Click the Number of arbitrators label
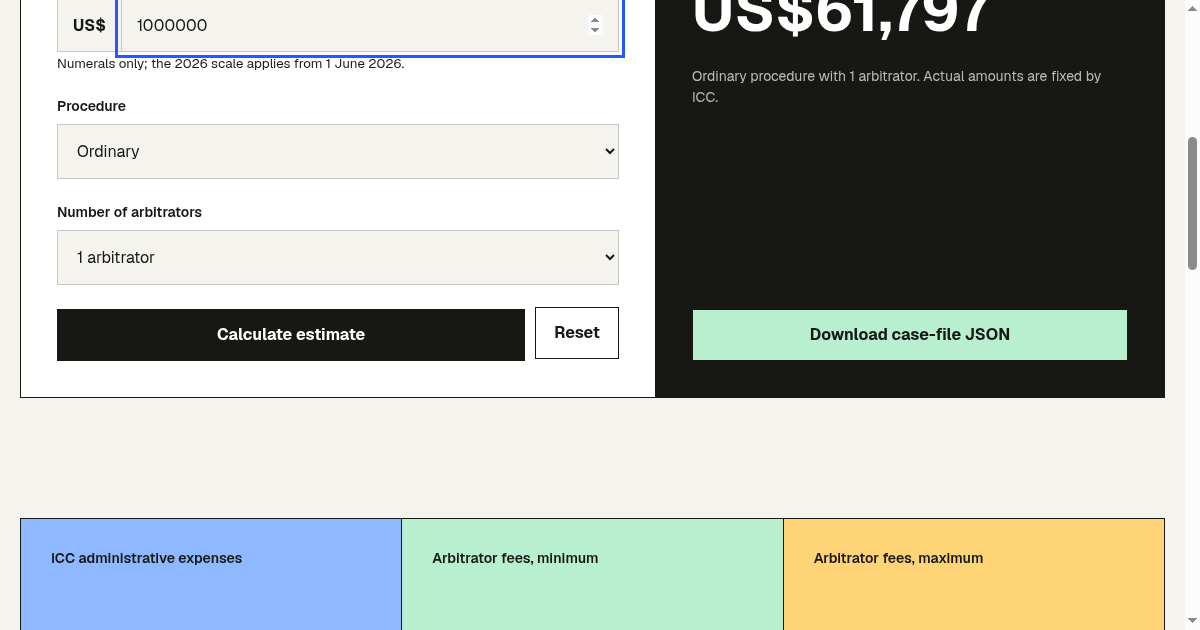 [129, 212]
